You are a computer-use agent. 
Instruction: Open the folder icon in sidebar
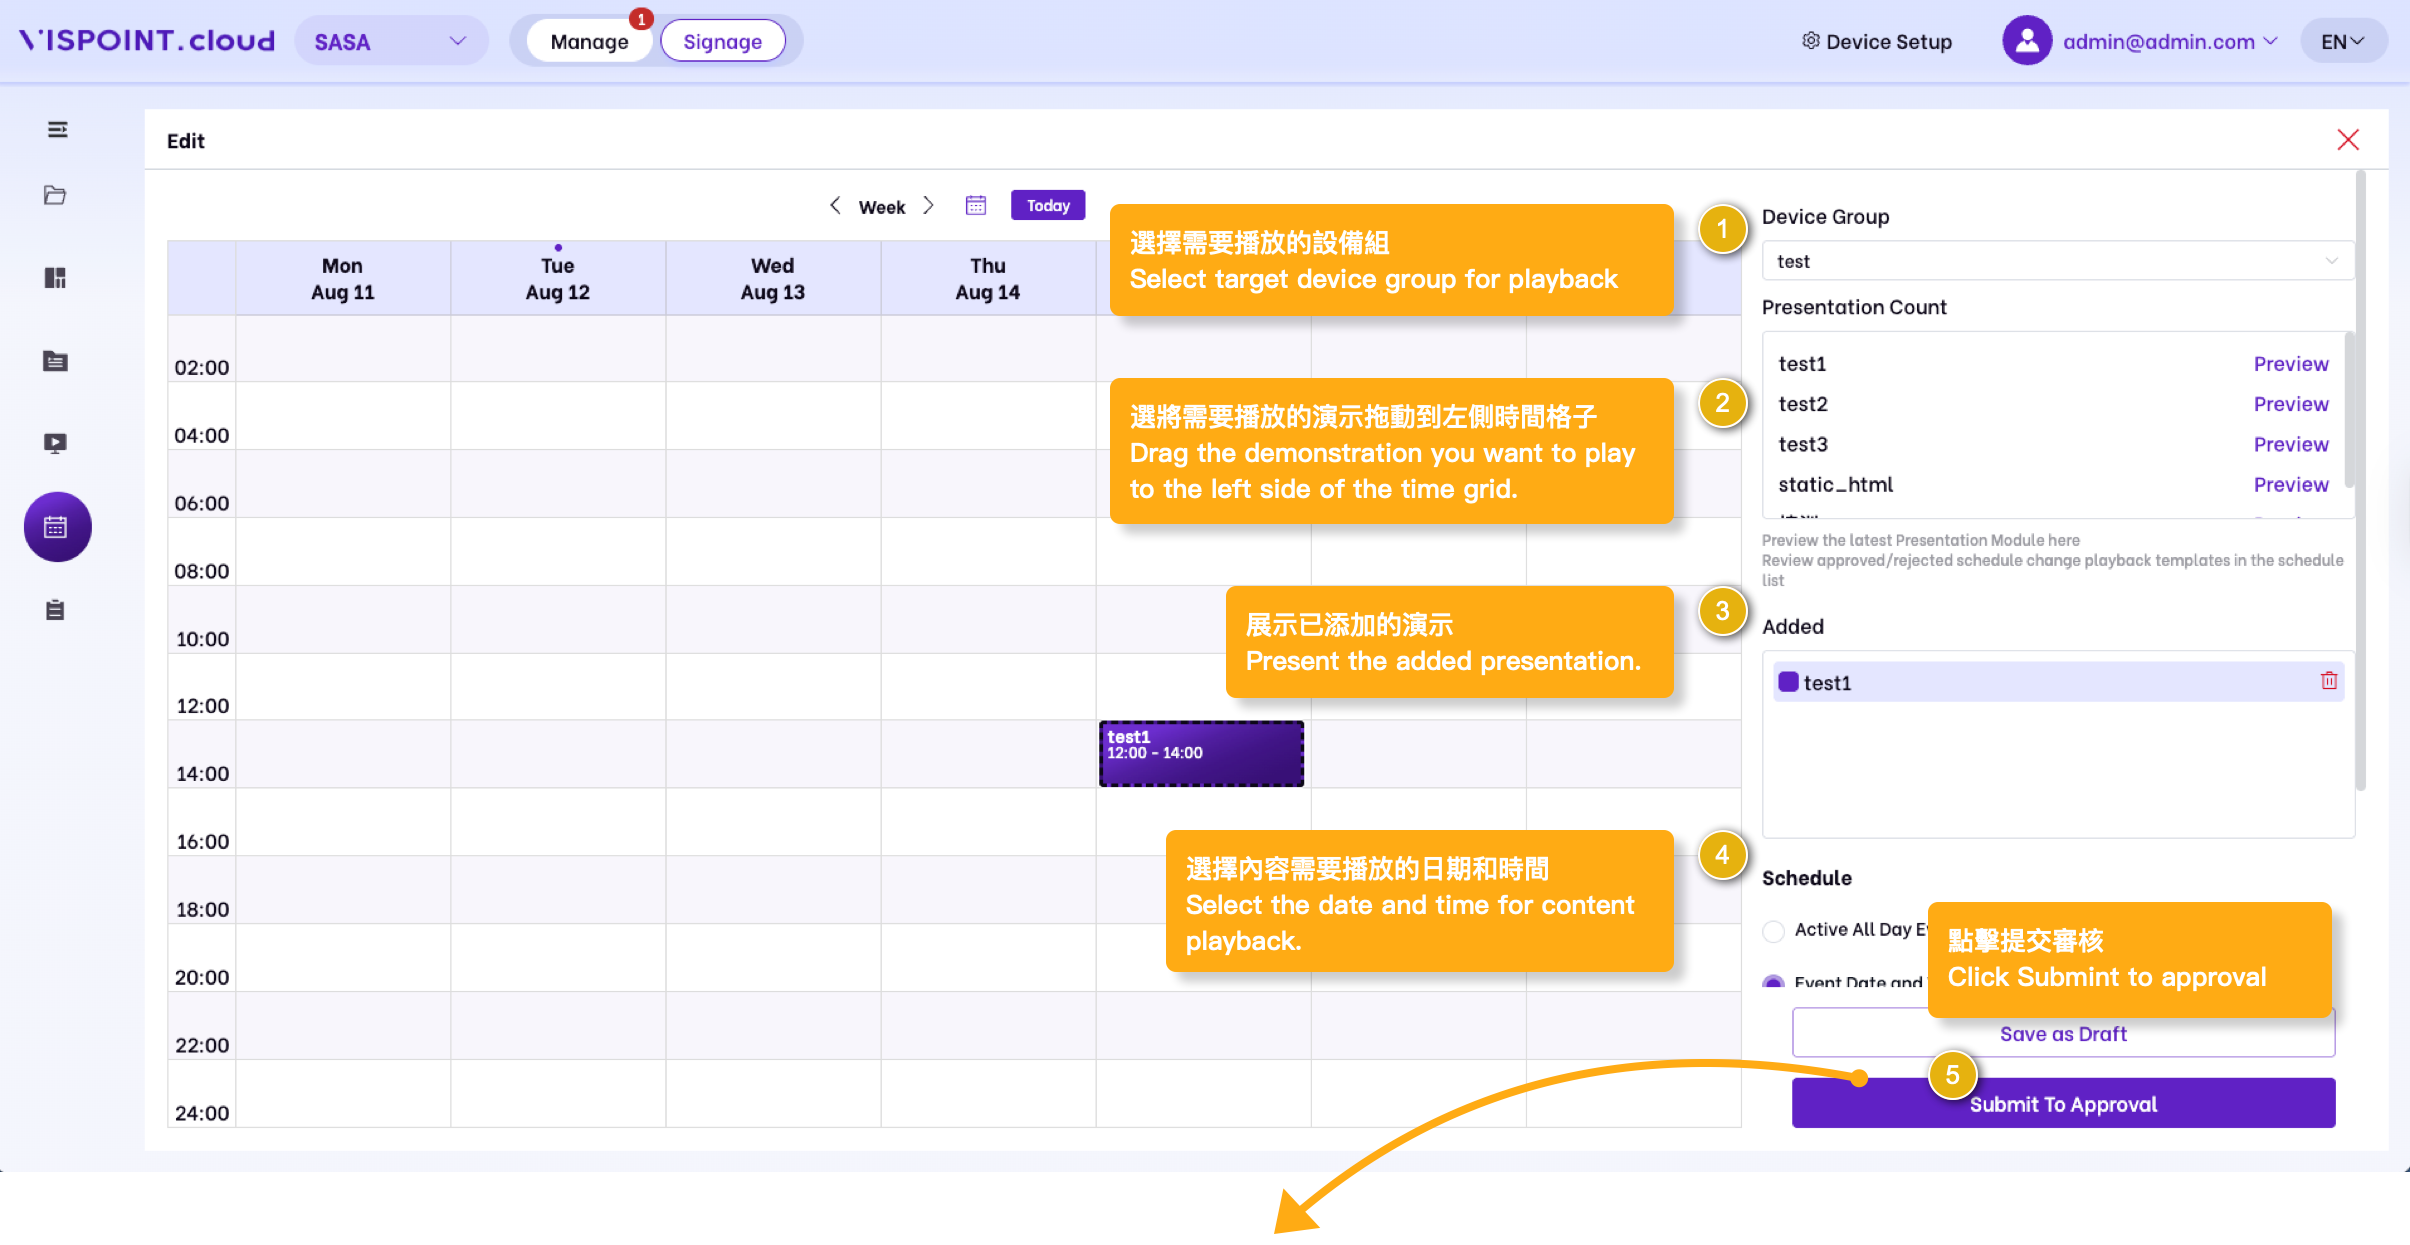pyautogui.click(x=55, y=195)
